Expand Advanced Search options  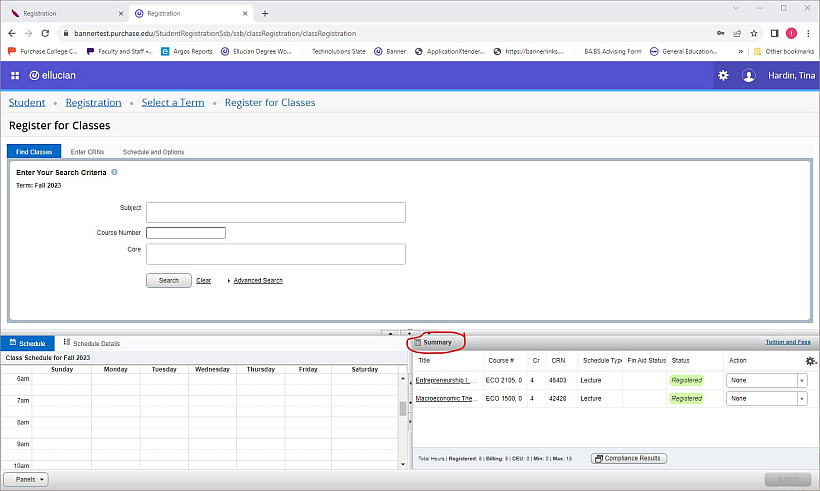(257, 280)
